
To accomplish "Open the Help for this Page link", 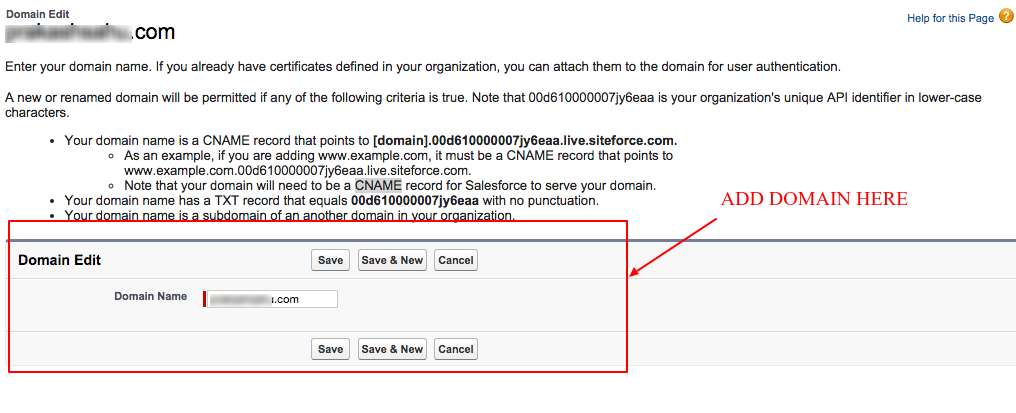I will pos(950,18).
